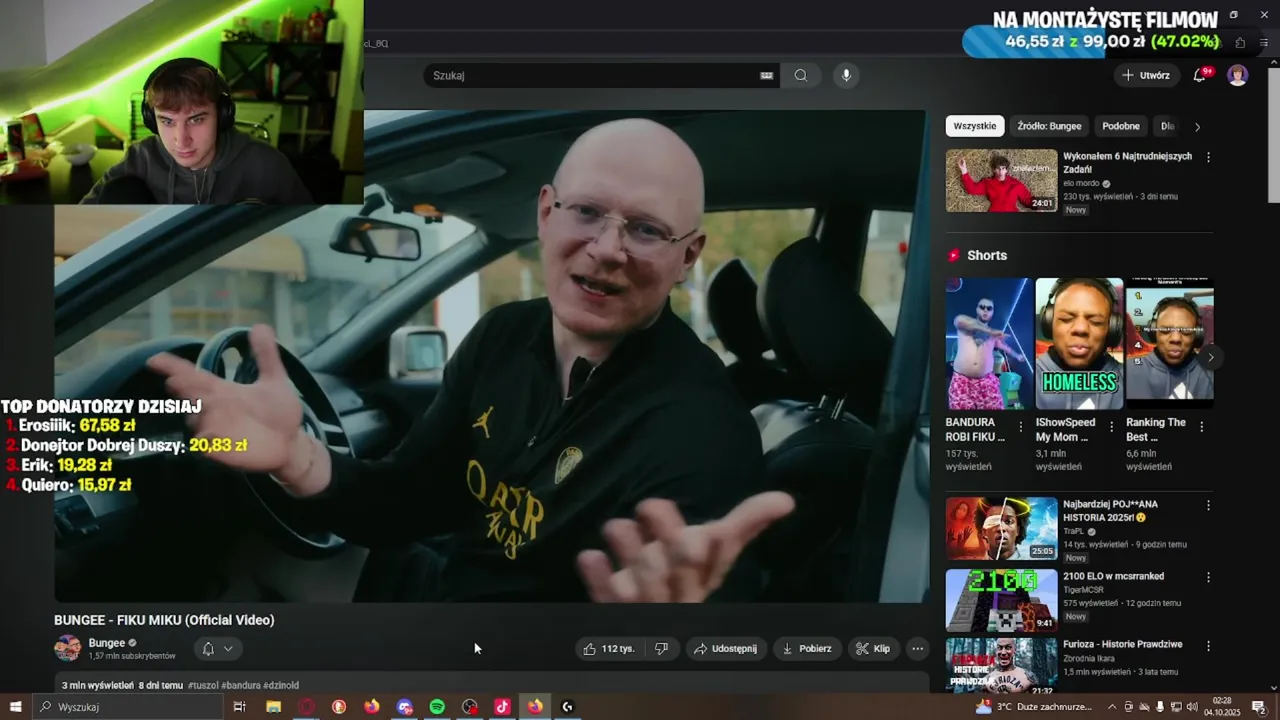Viewport: 1280px width, 720px height.
Task: Open options menu for Wykonałem 6 Najtrudniejszych Zadań
Action: click(x=1208, y=157)
